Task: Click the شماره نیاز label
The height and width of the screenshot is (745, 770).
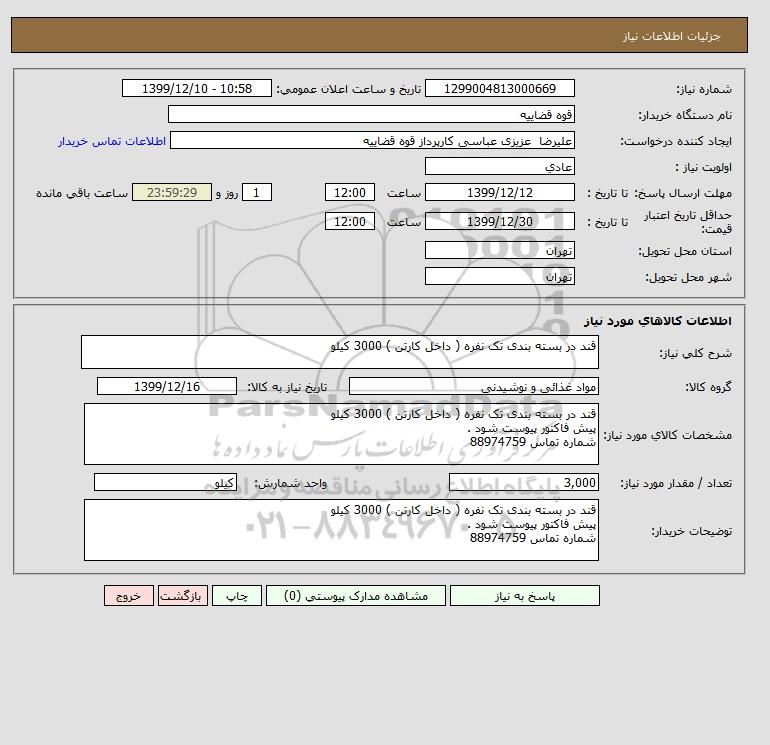Action: [704, 89]
